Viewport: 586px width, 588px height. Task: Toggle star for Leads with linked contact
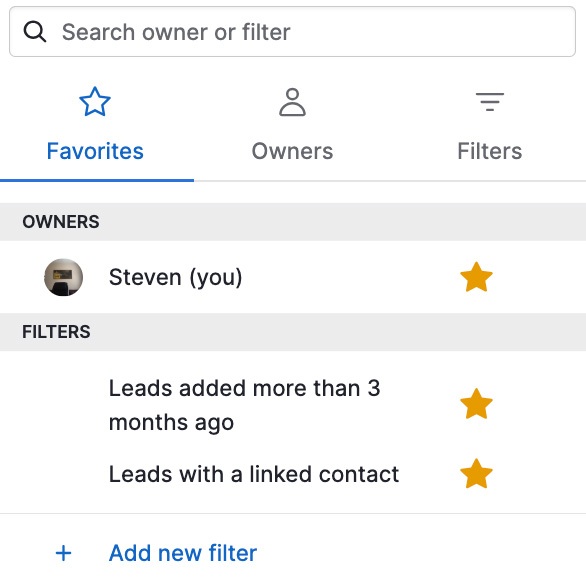pyautogui.click(x=476, y=474)
